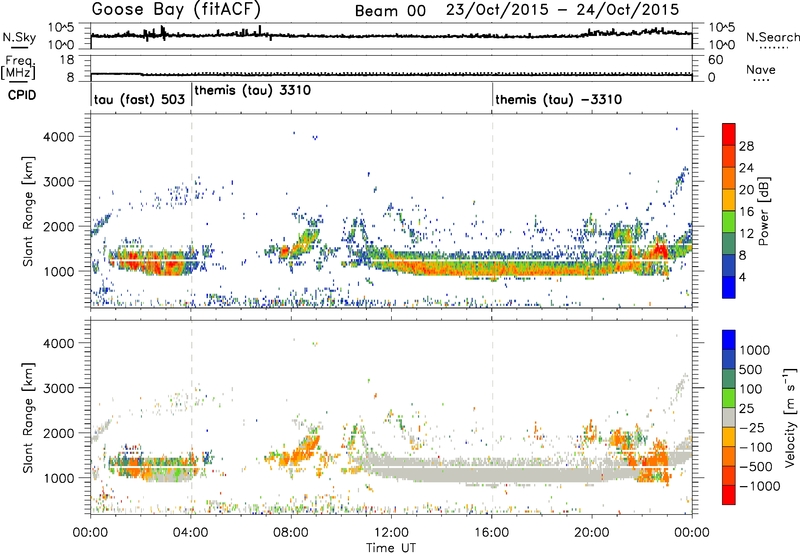Click the "2000" tick on velocity panel
Screen dimensions: 800x554
[x=58, y=433]
